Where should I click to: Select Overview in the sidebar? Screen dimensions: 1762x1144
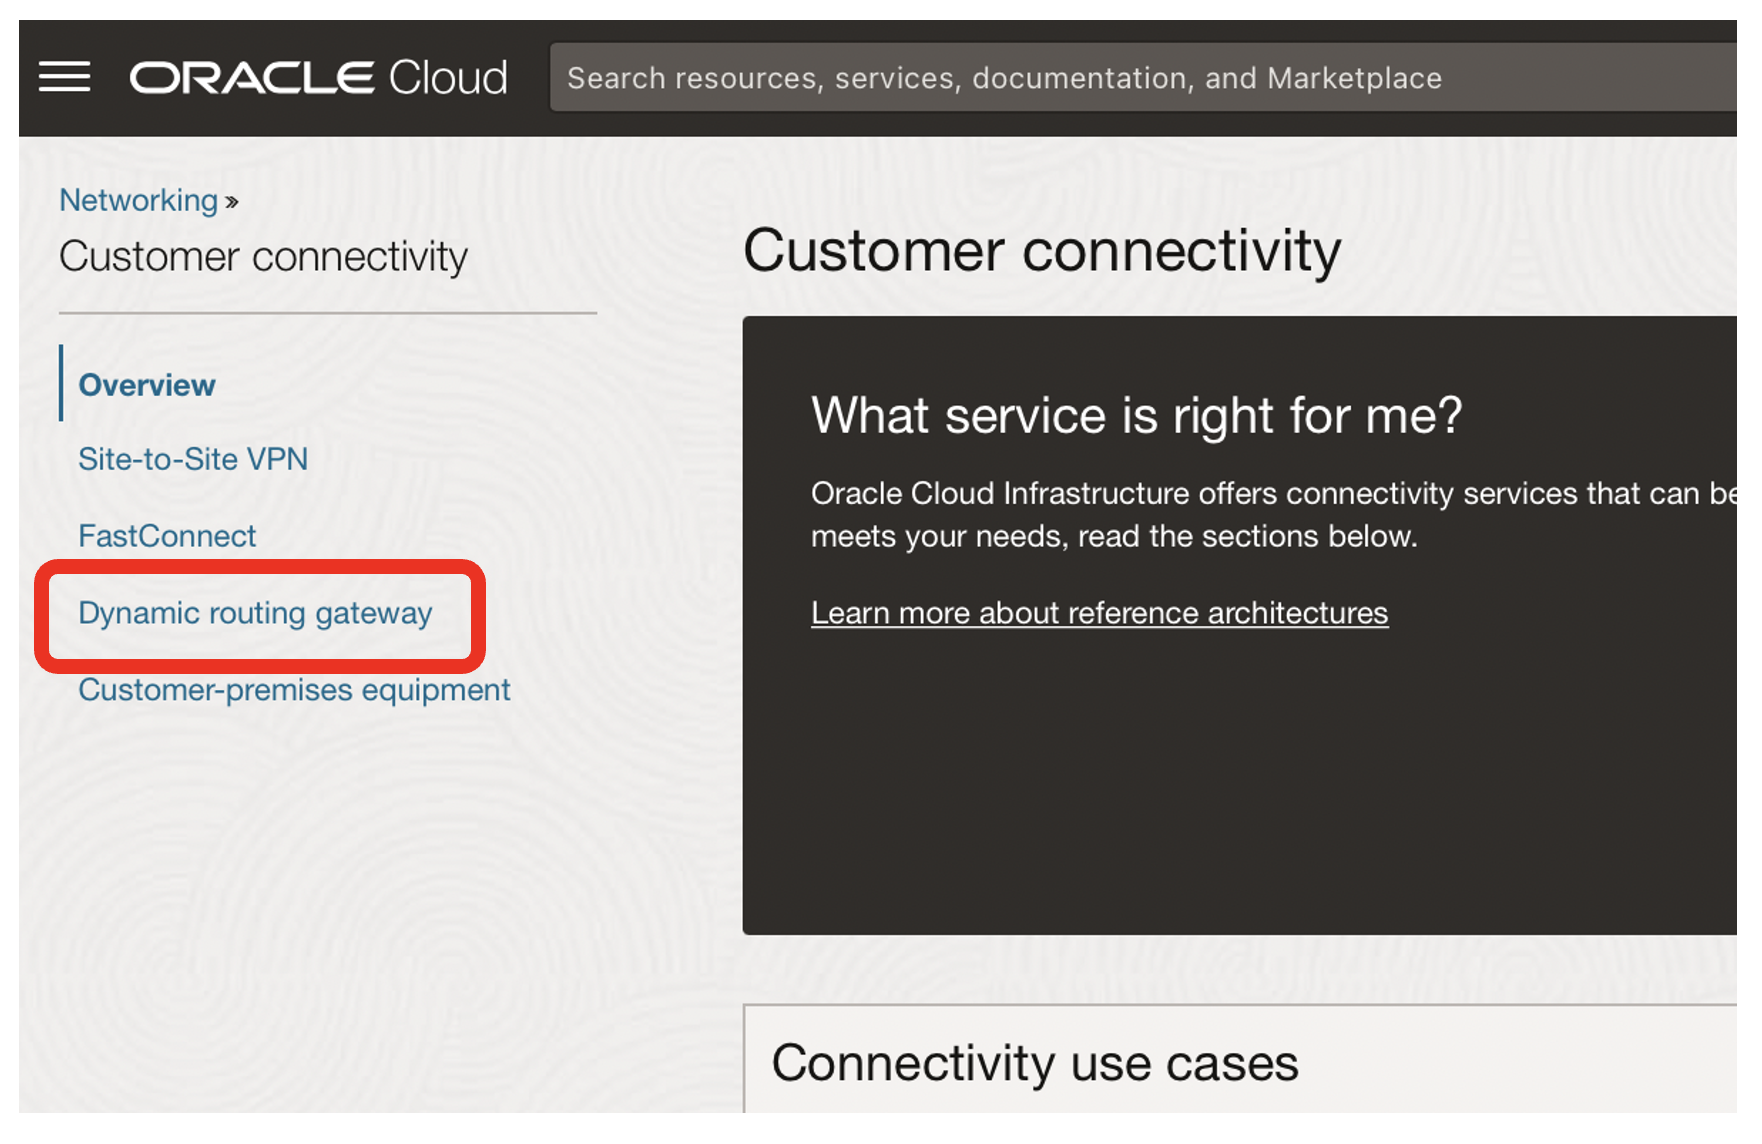coord(147,385)
